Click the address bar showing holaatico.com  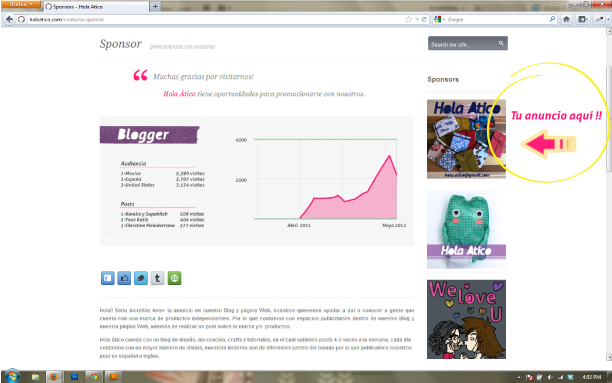[215, 19]
